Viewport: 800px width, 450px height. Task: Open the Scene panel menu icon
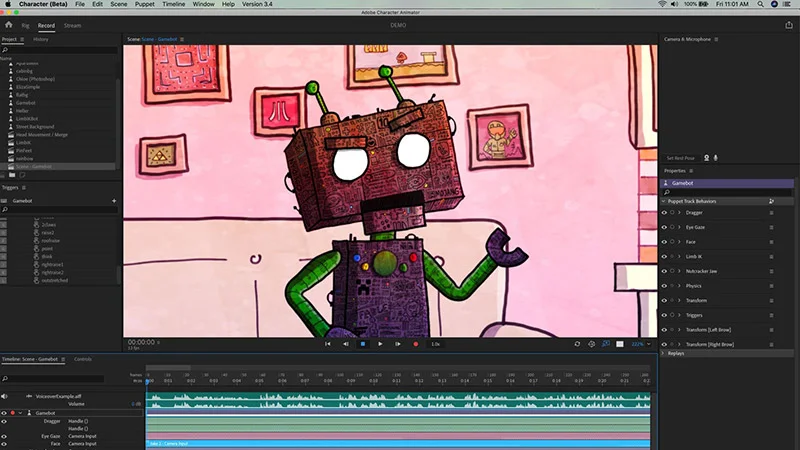(182, 39)
